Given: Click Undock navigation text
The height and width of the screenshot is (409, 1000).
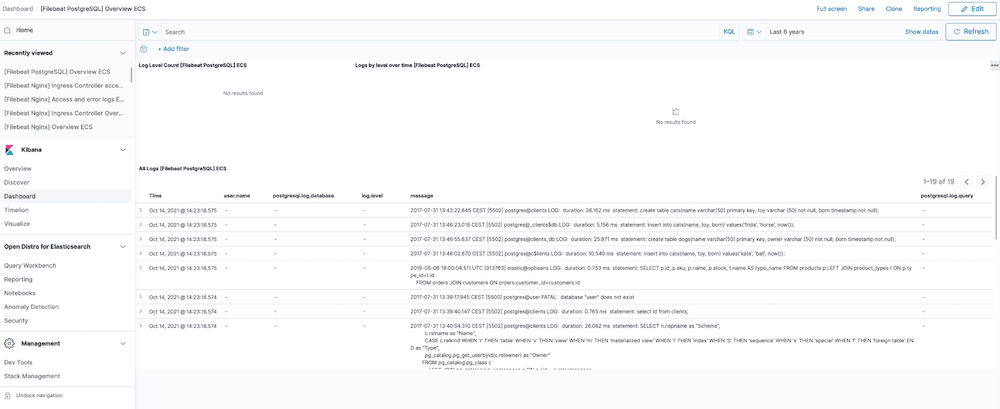Looking at the screenshot, I should click(40, 396).
